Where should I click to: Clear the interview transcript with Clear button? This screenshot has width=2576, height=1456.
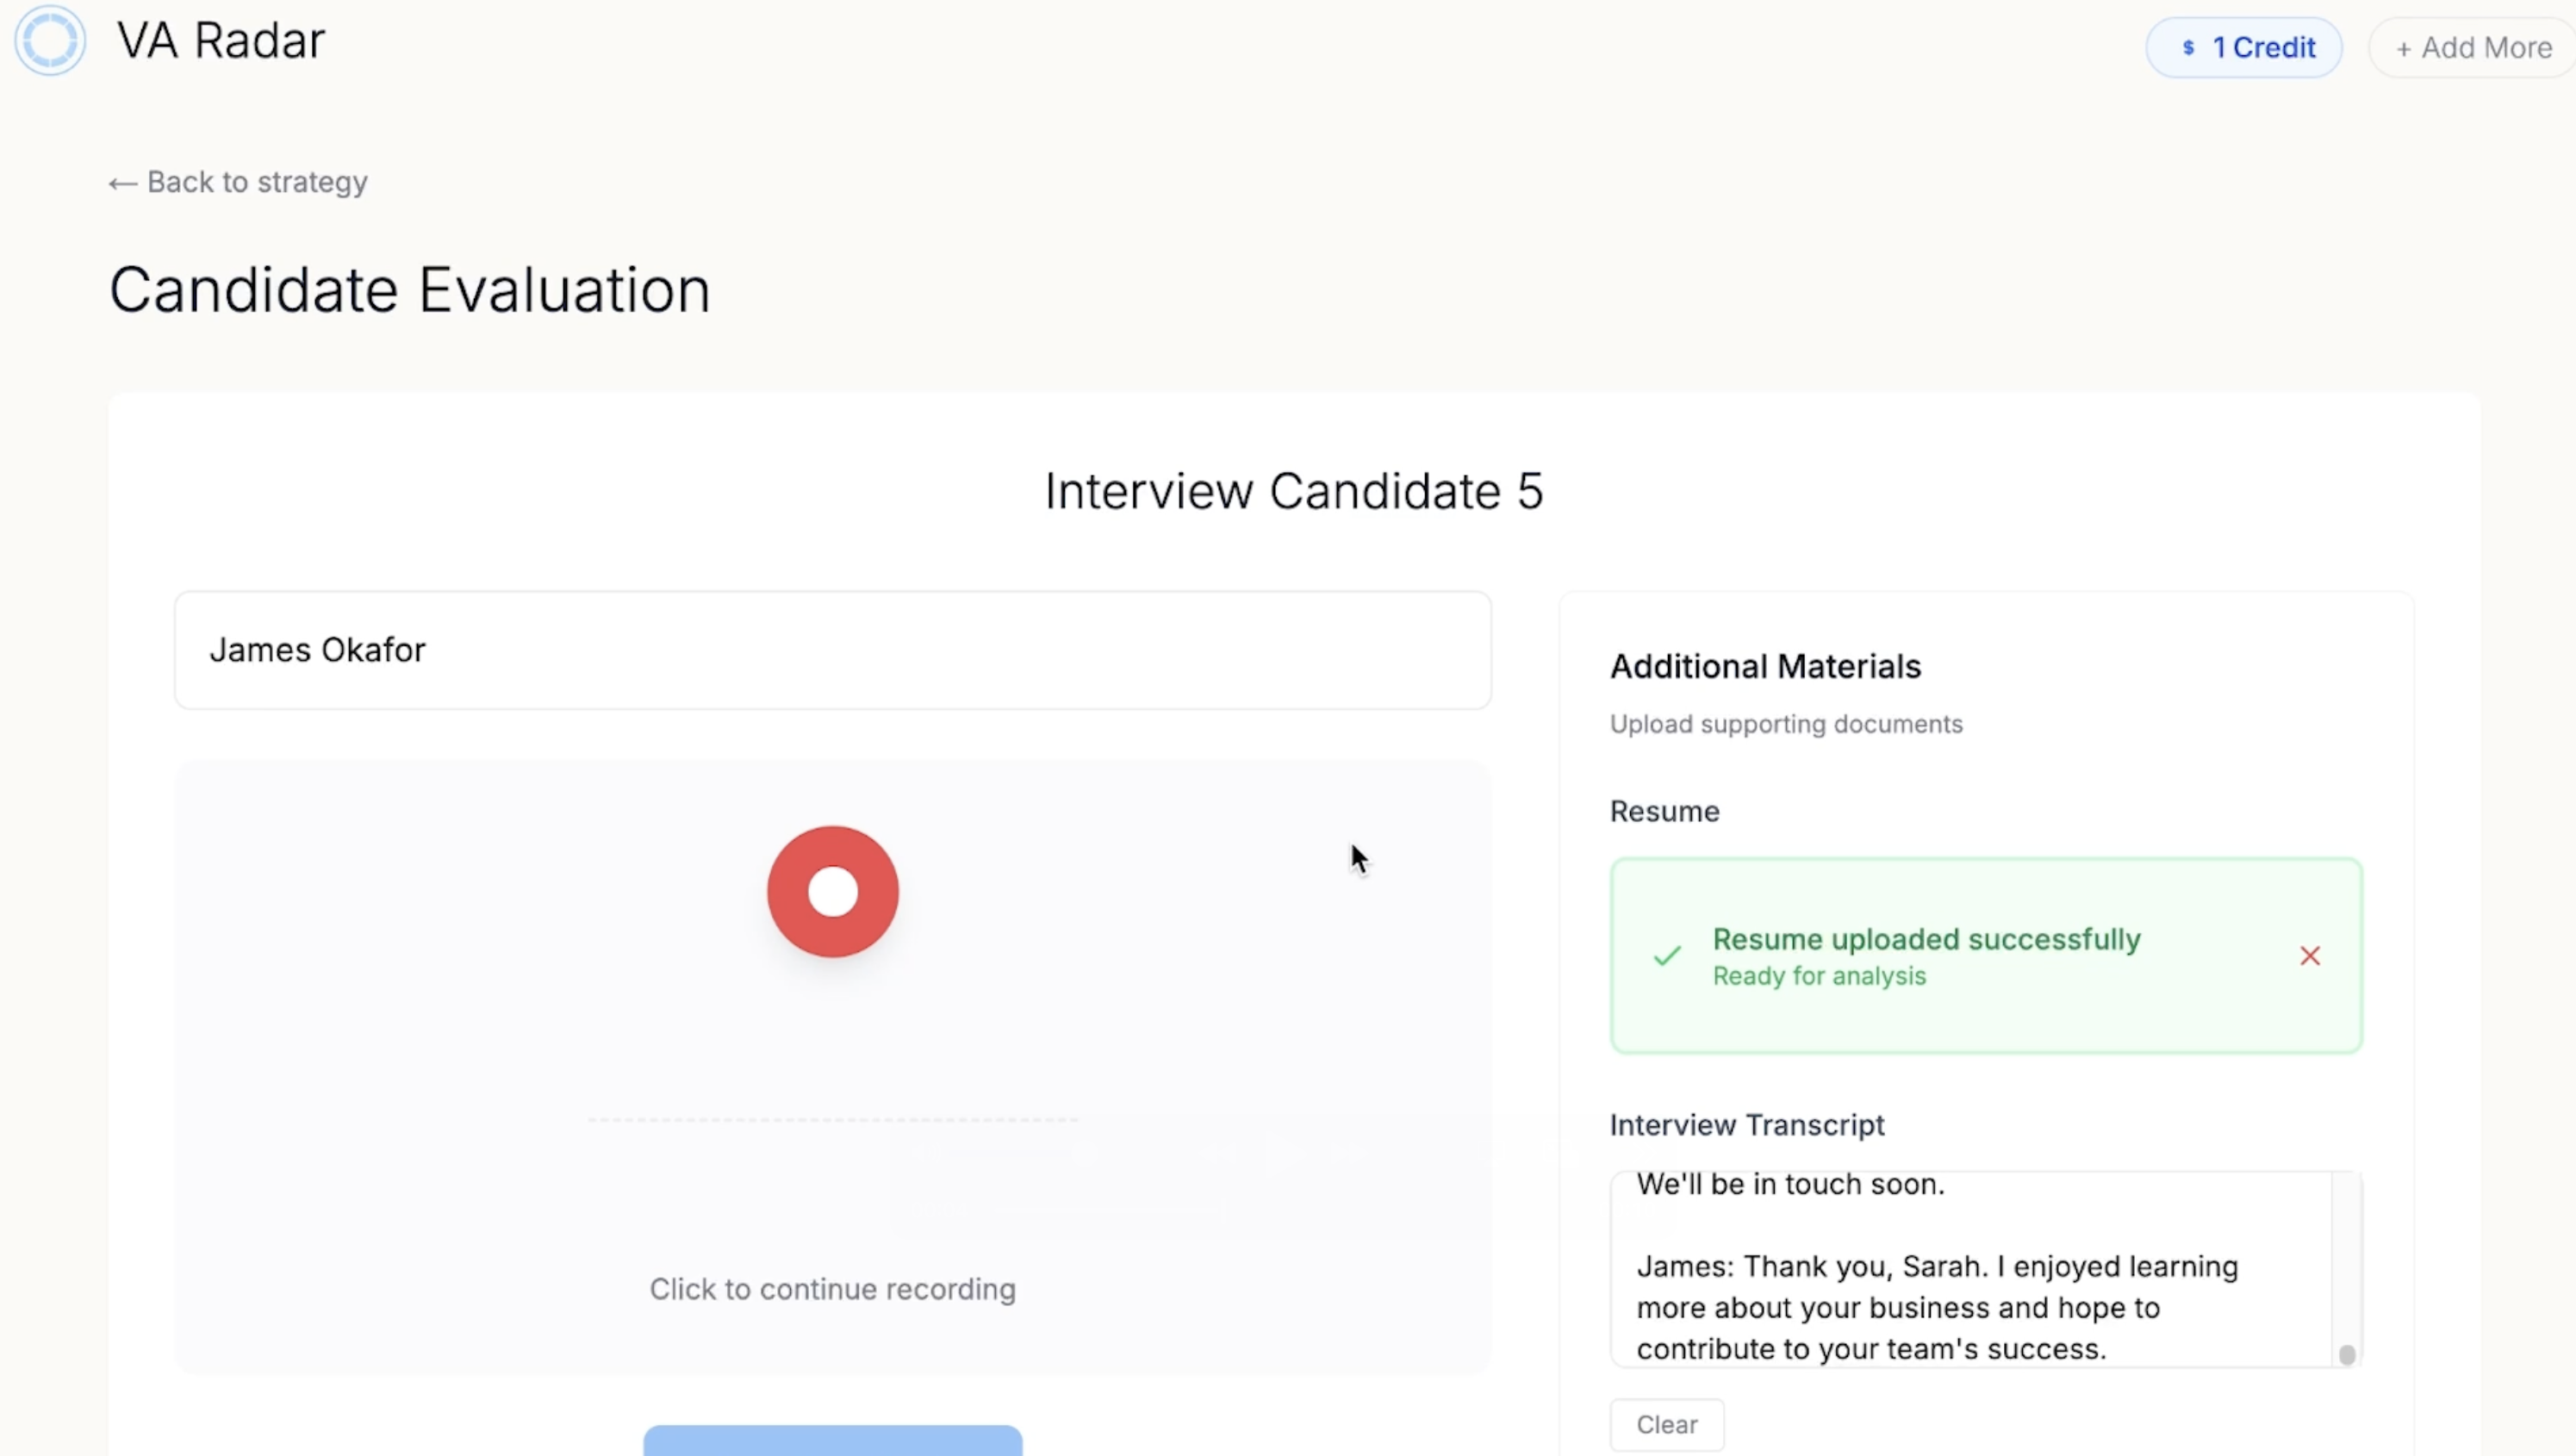[x=1667, y=1424]
